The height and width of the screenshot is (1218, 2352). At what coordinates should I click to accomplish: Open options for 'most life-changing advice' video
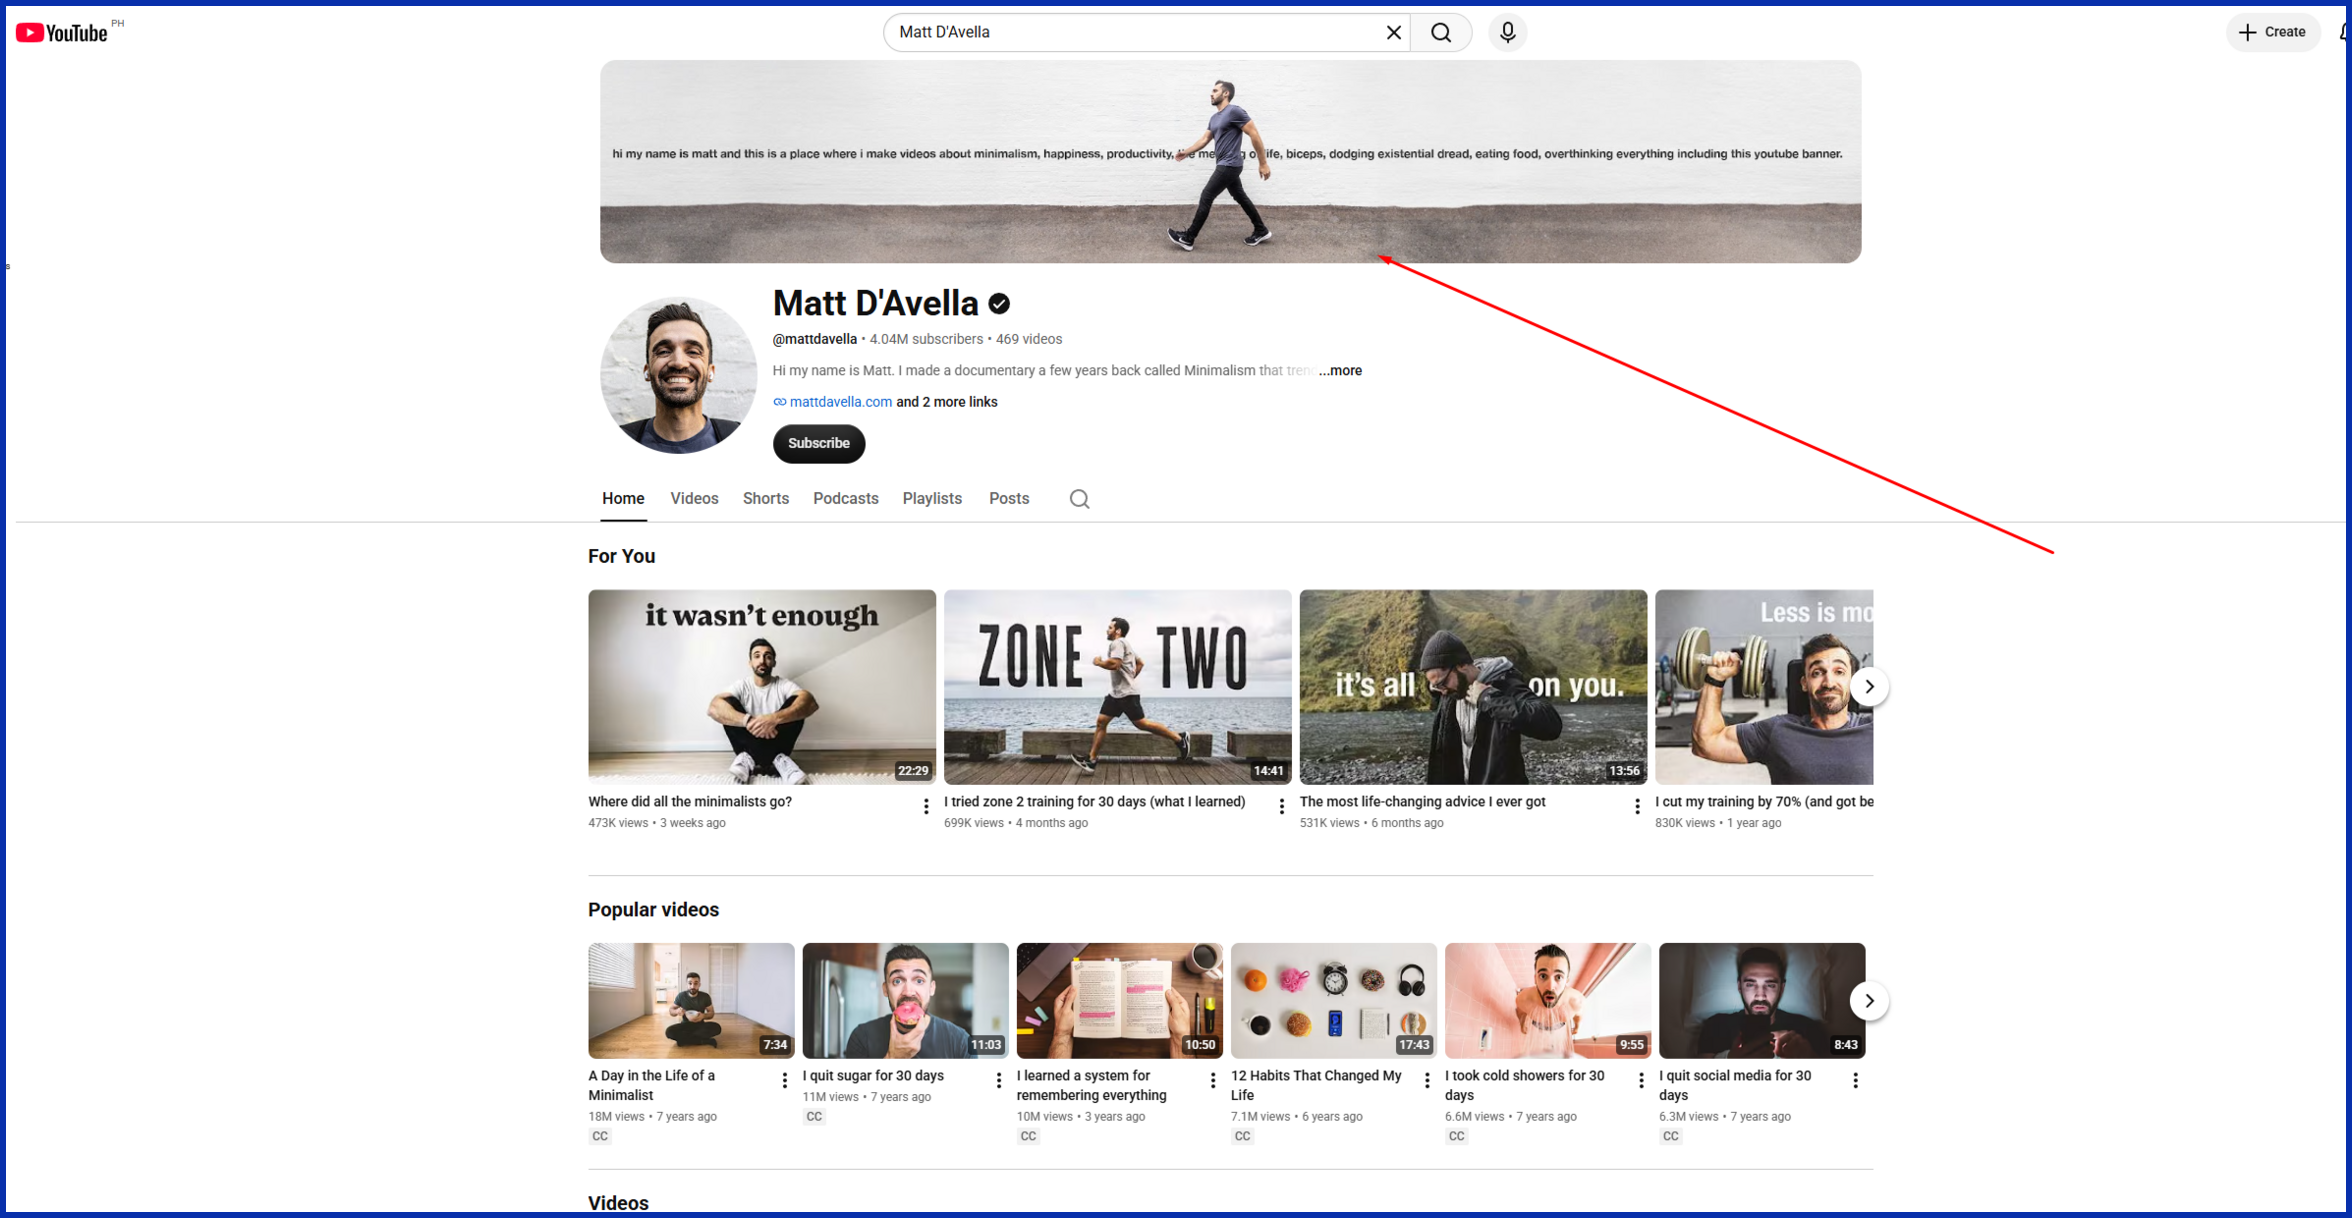(x=1637, y=806)
